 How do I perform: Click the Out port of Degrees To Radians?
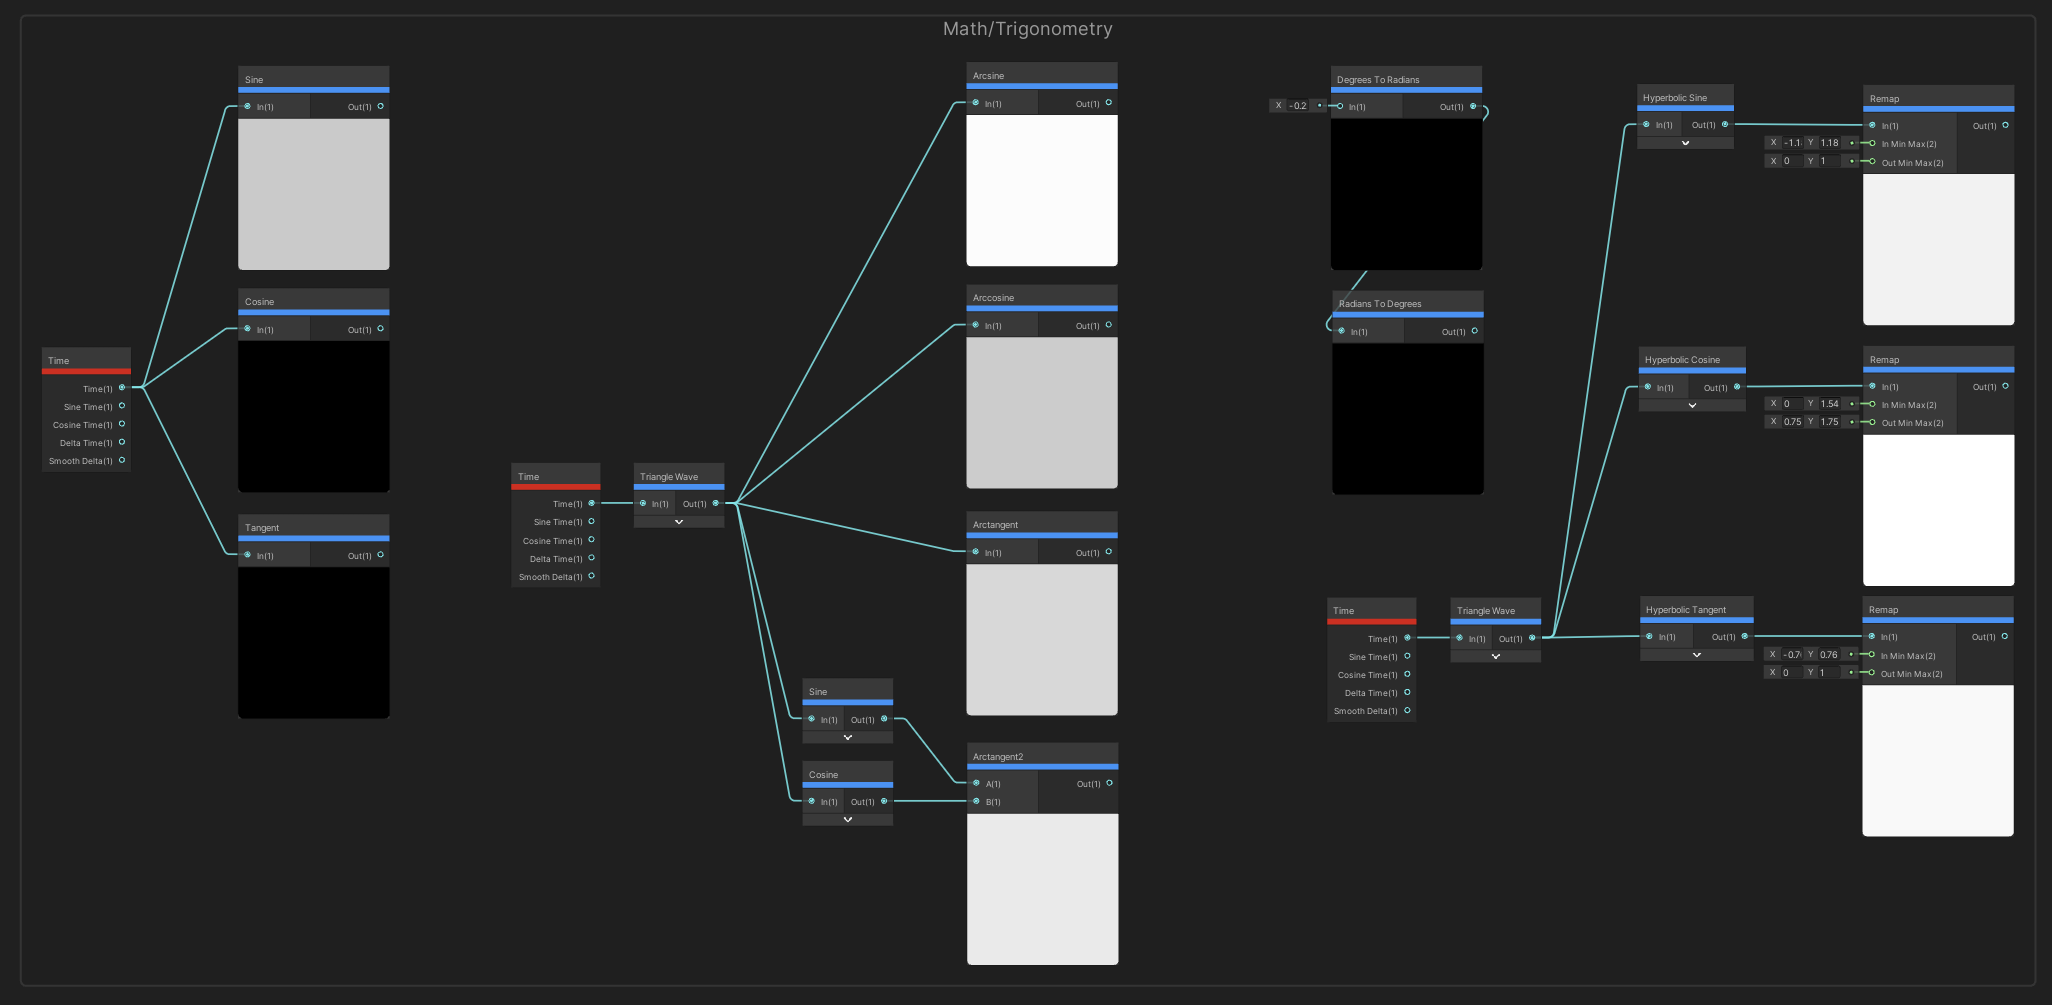point(1472,106)
